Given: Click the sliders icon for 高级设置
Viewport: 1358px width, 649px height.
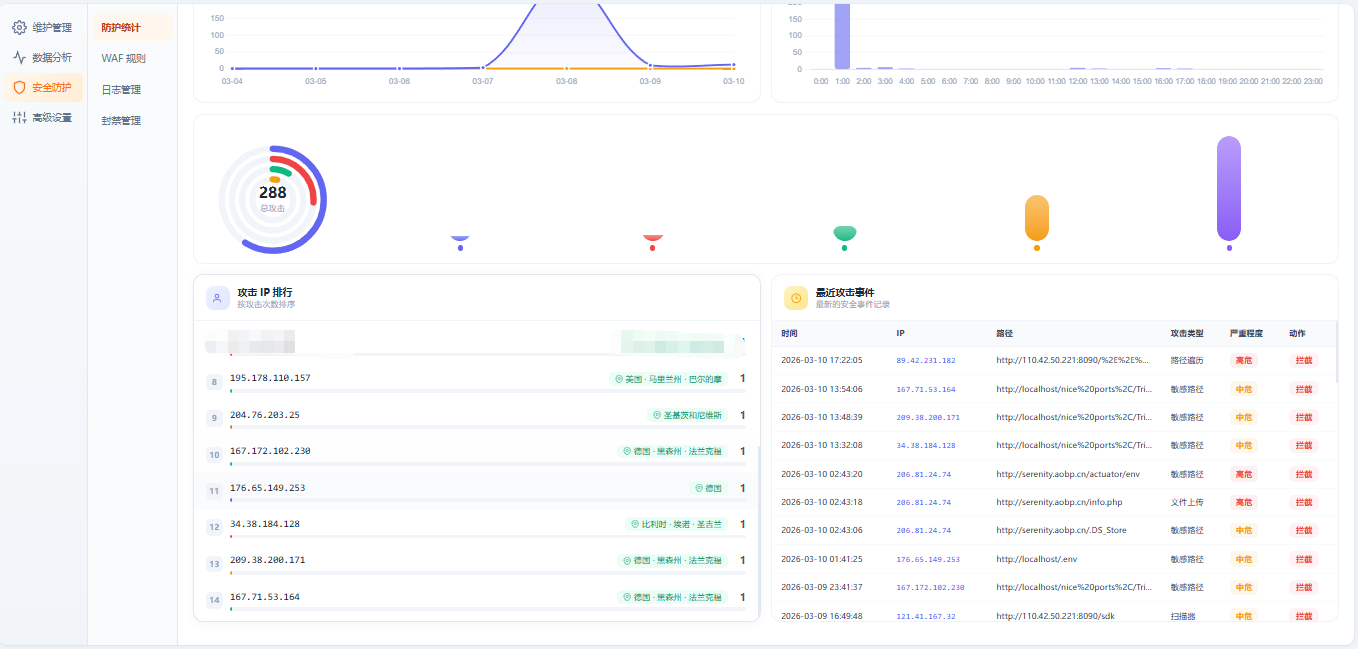Looking at the screenshot, I should point(19,118).
